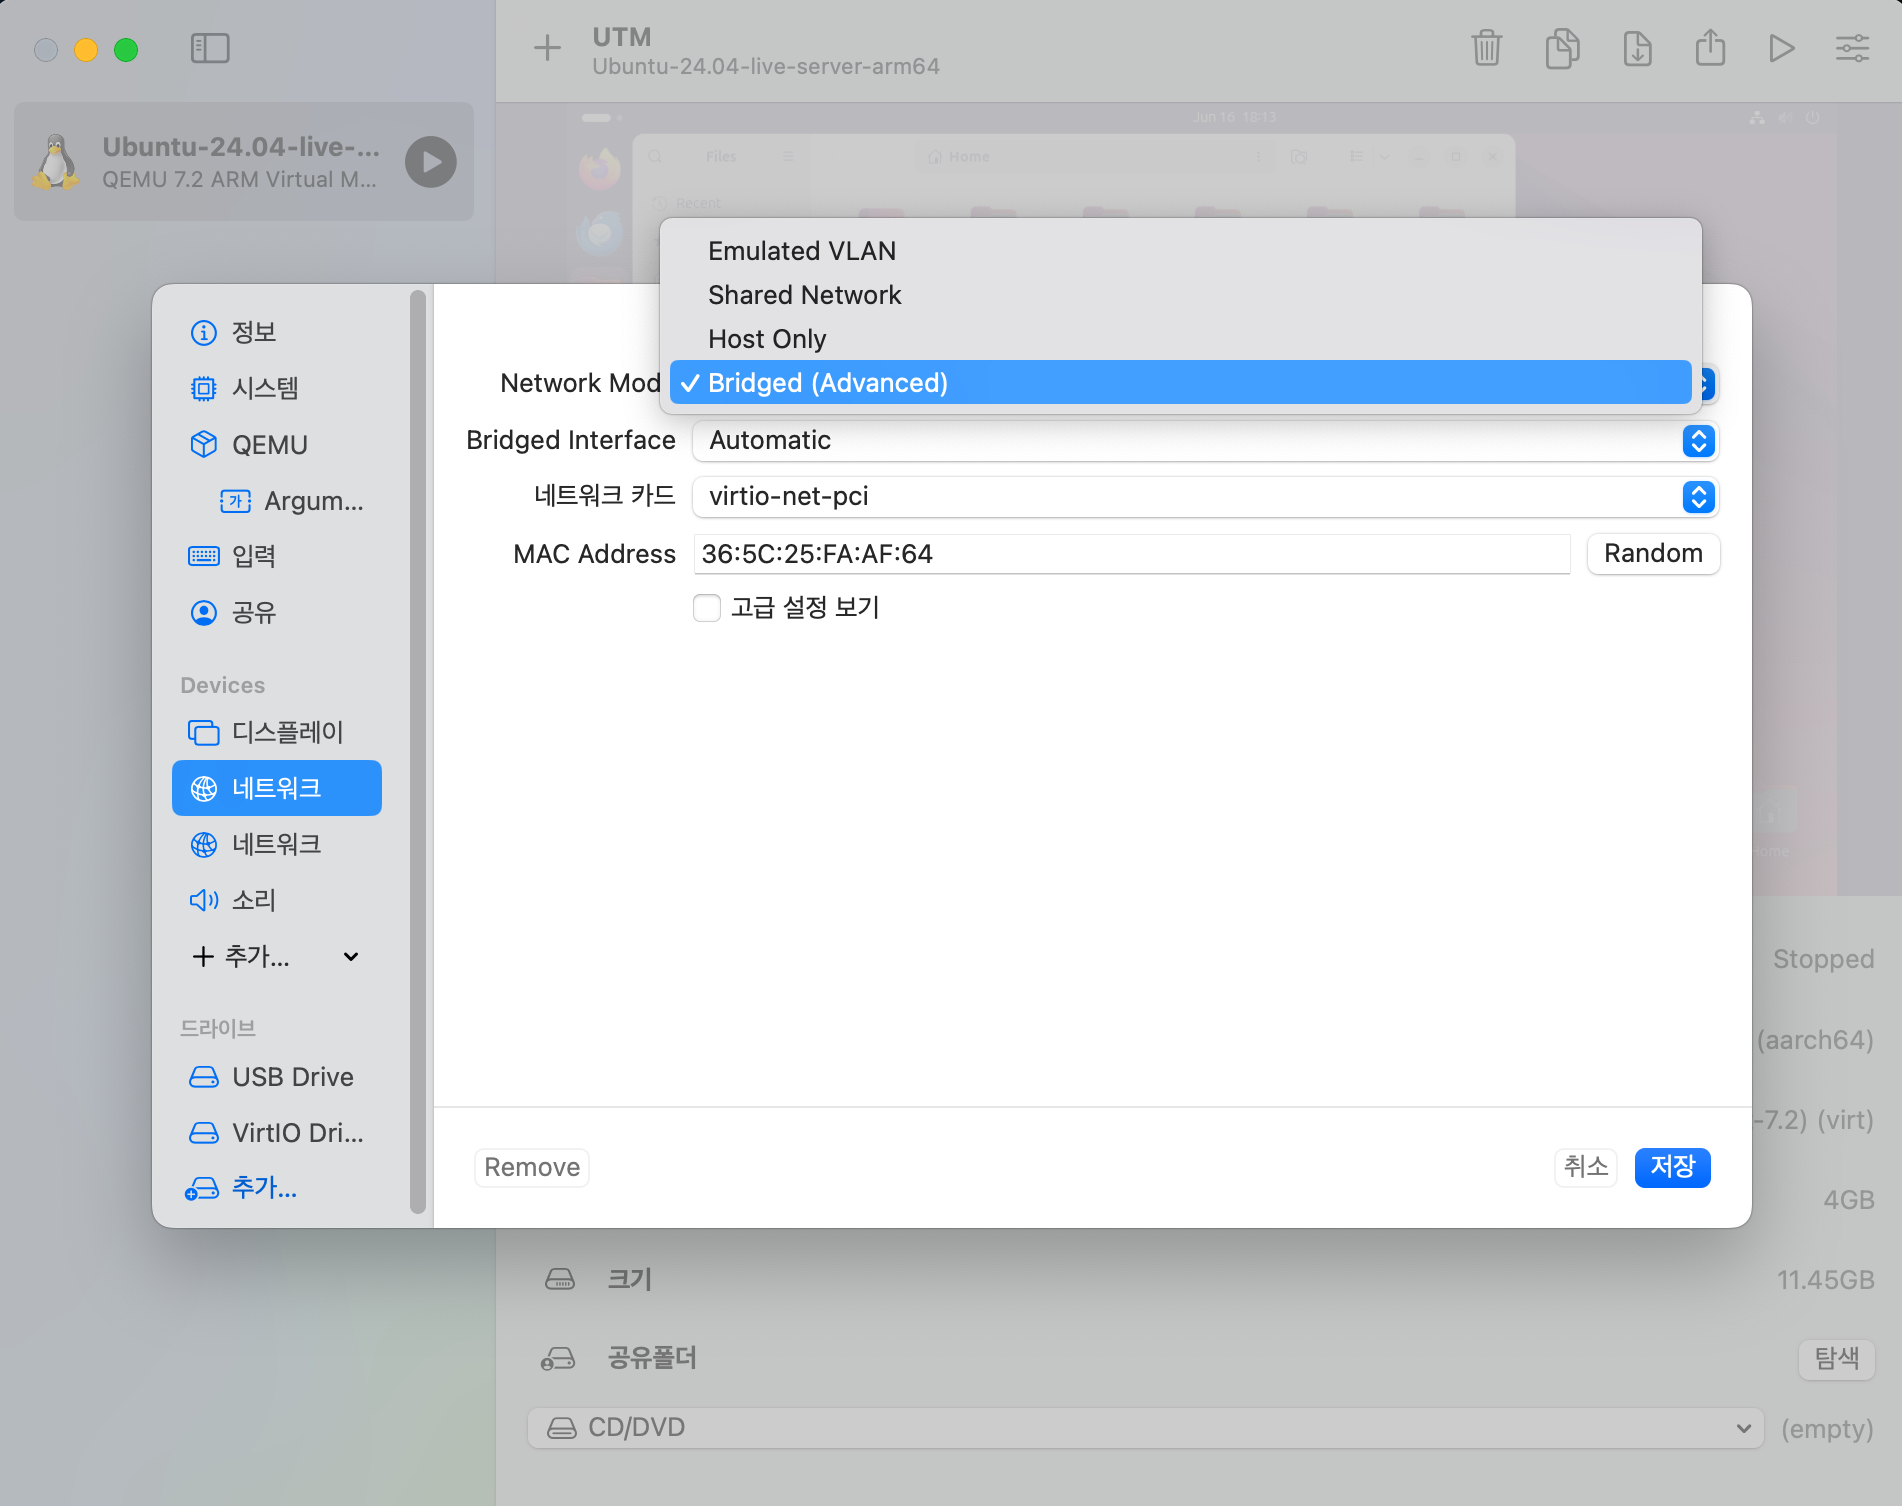
Task: Delete the VM with trash icon
Action: (1487, 48)
